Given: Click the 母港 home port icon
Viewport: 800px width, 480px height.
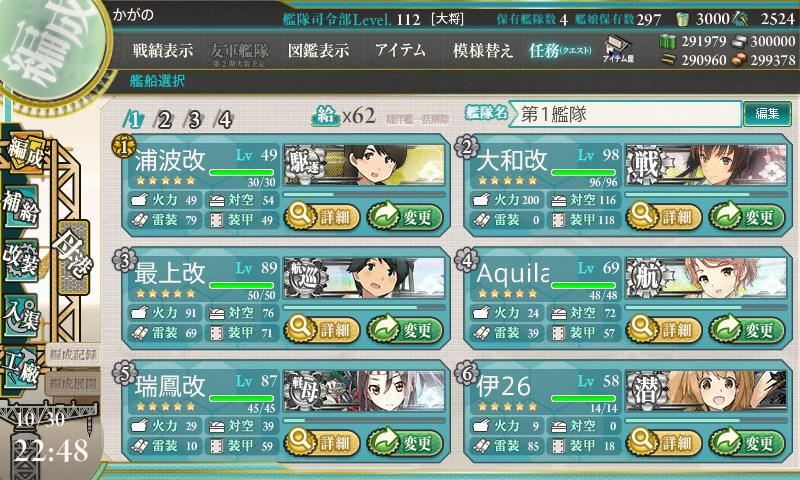Looking at the screenshot, I should click(x=74, y=257).
